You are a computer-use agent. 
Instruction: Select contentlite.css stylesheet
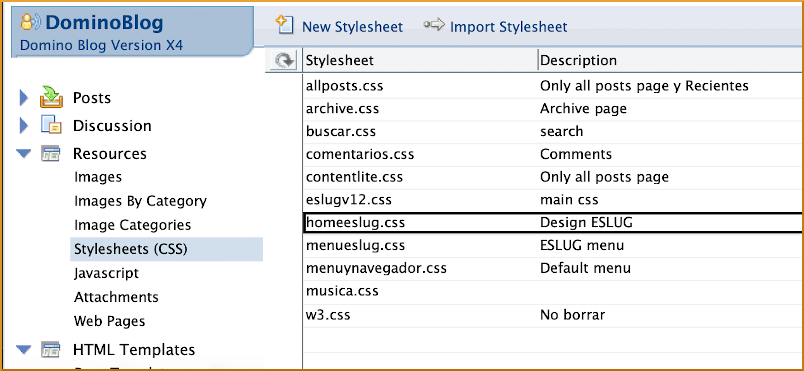click(354, 177)
